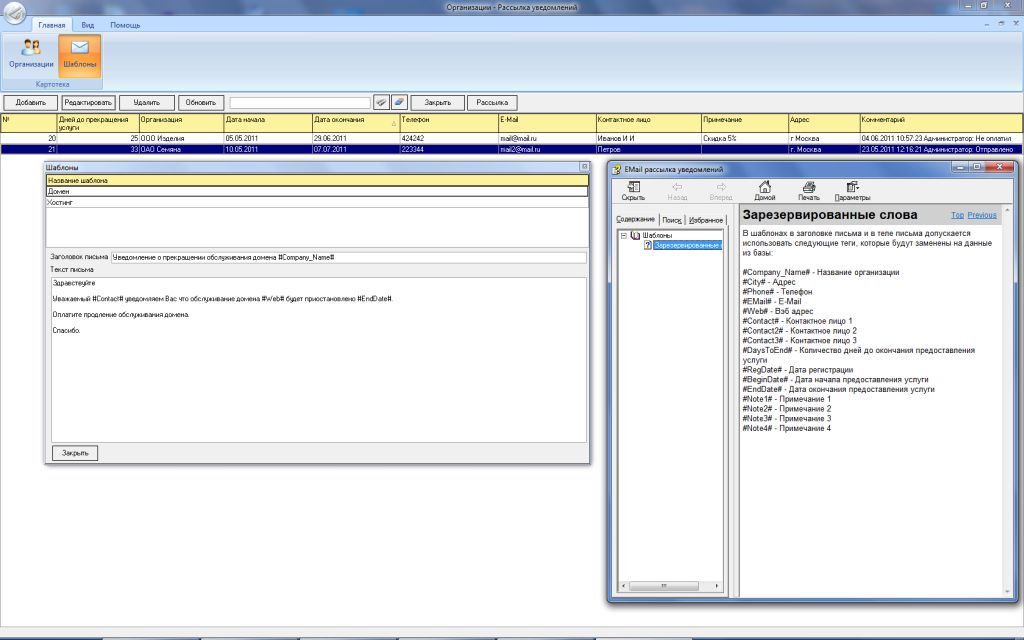
Task: Click the Добавить button
Action: tap(30, 103)
